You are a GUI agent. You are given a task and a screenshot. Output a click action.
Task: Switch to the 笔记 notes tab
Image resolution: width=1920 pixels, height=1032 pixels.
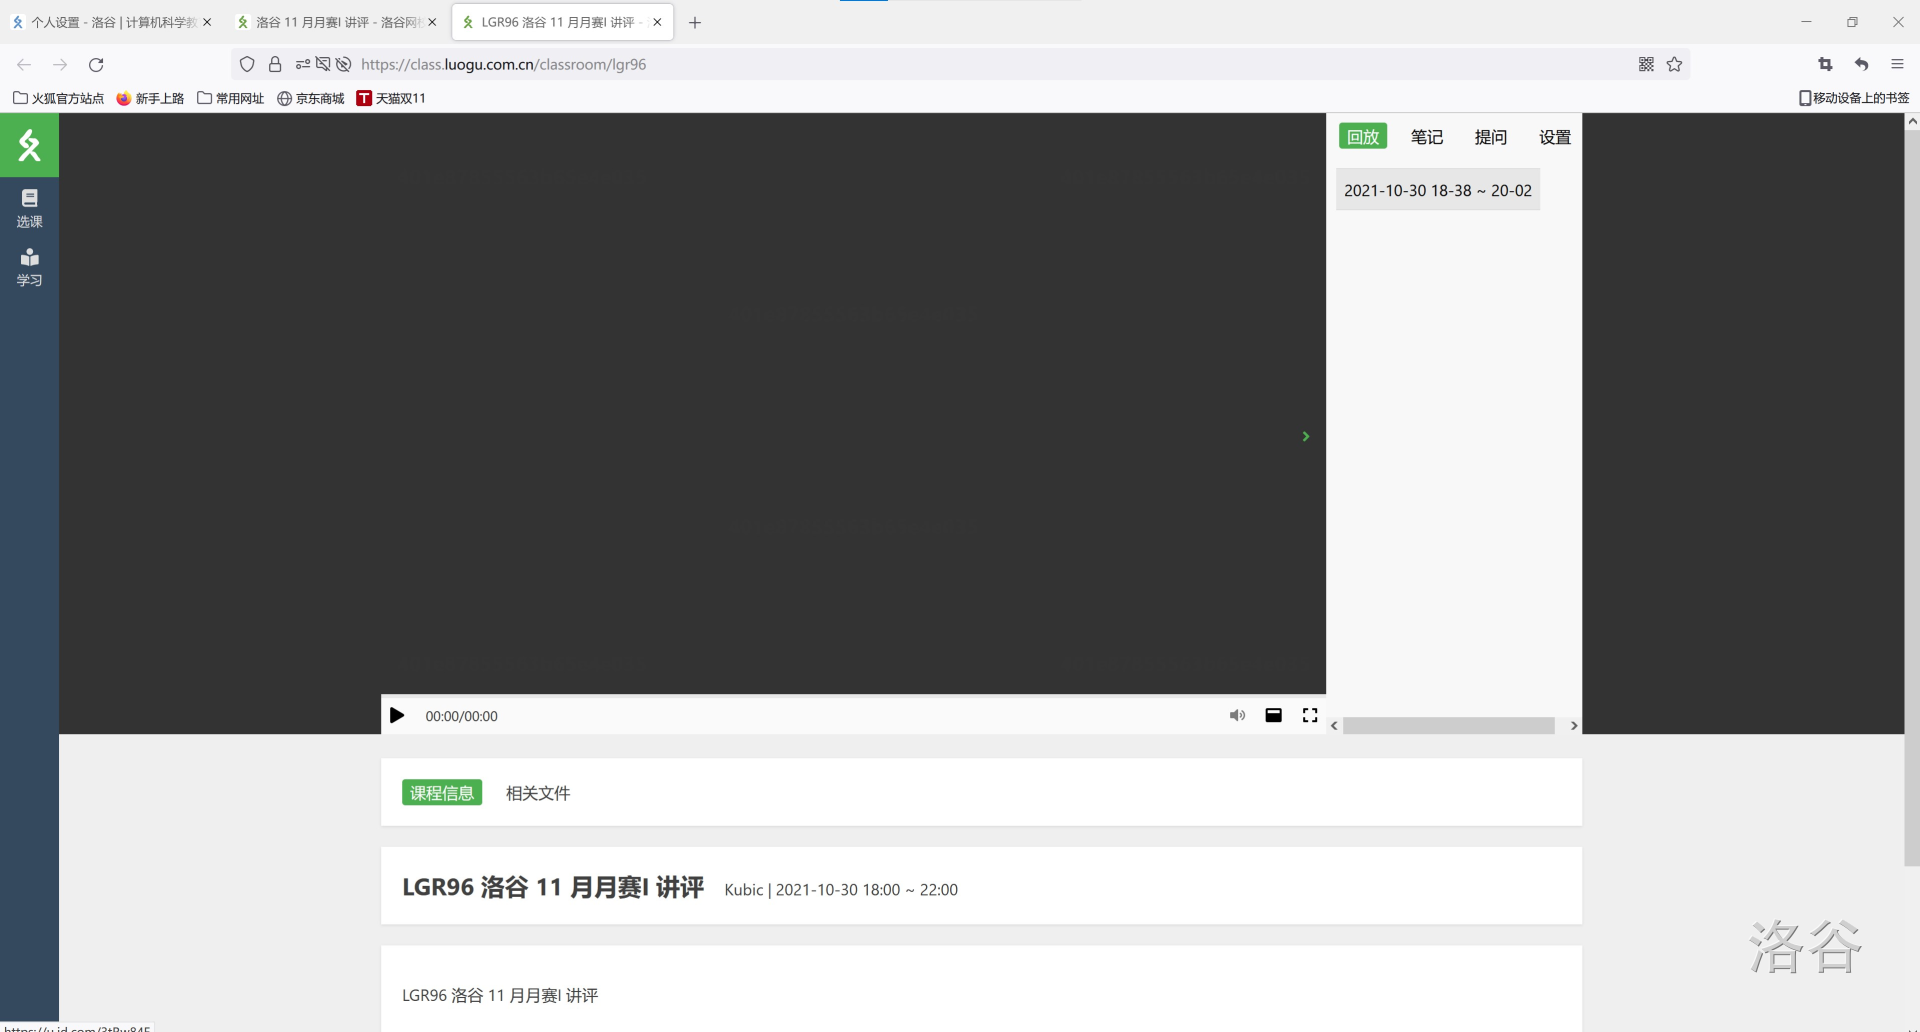[1426, 137]
